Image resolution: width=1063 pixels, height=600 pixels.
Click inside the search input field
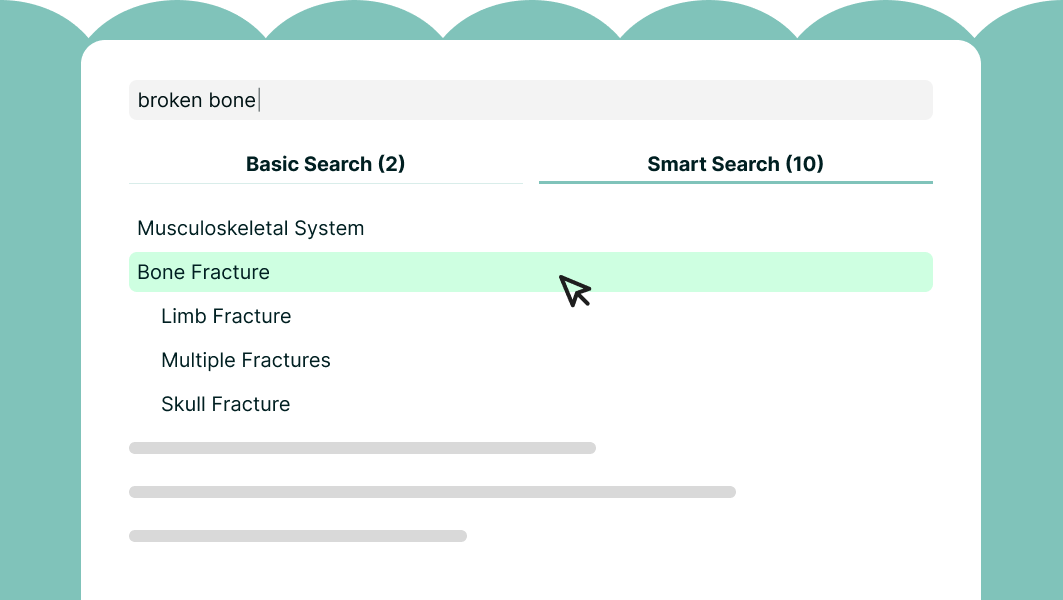[530, 100]
